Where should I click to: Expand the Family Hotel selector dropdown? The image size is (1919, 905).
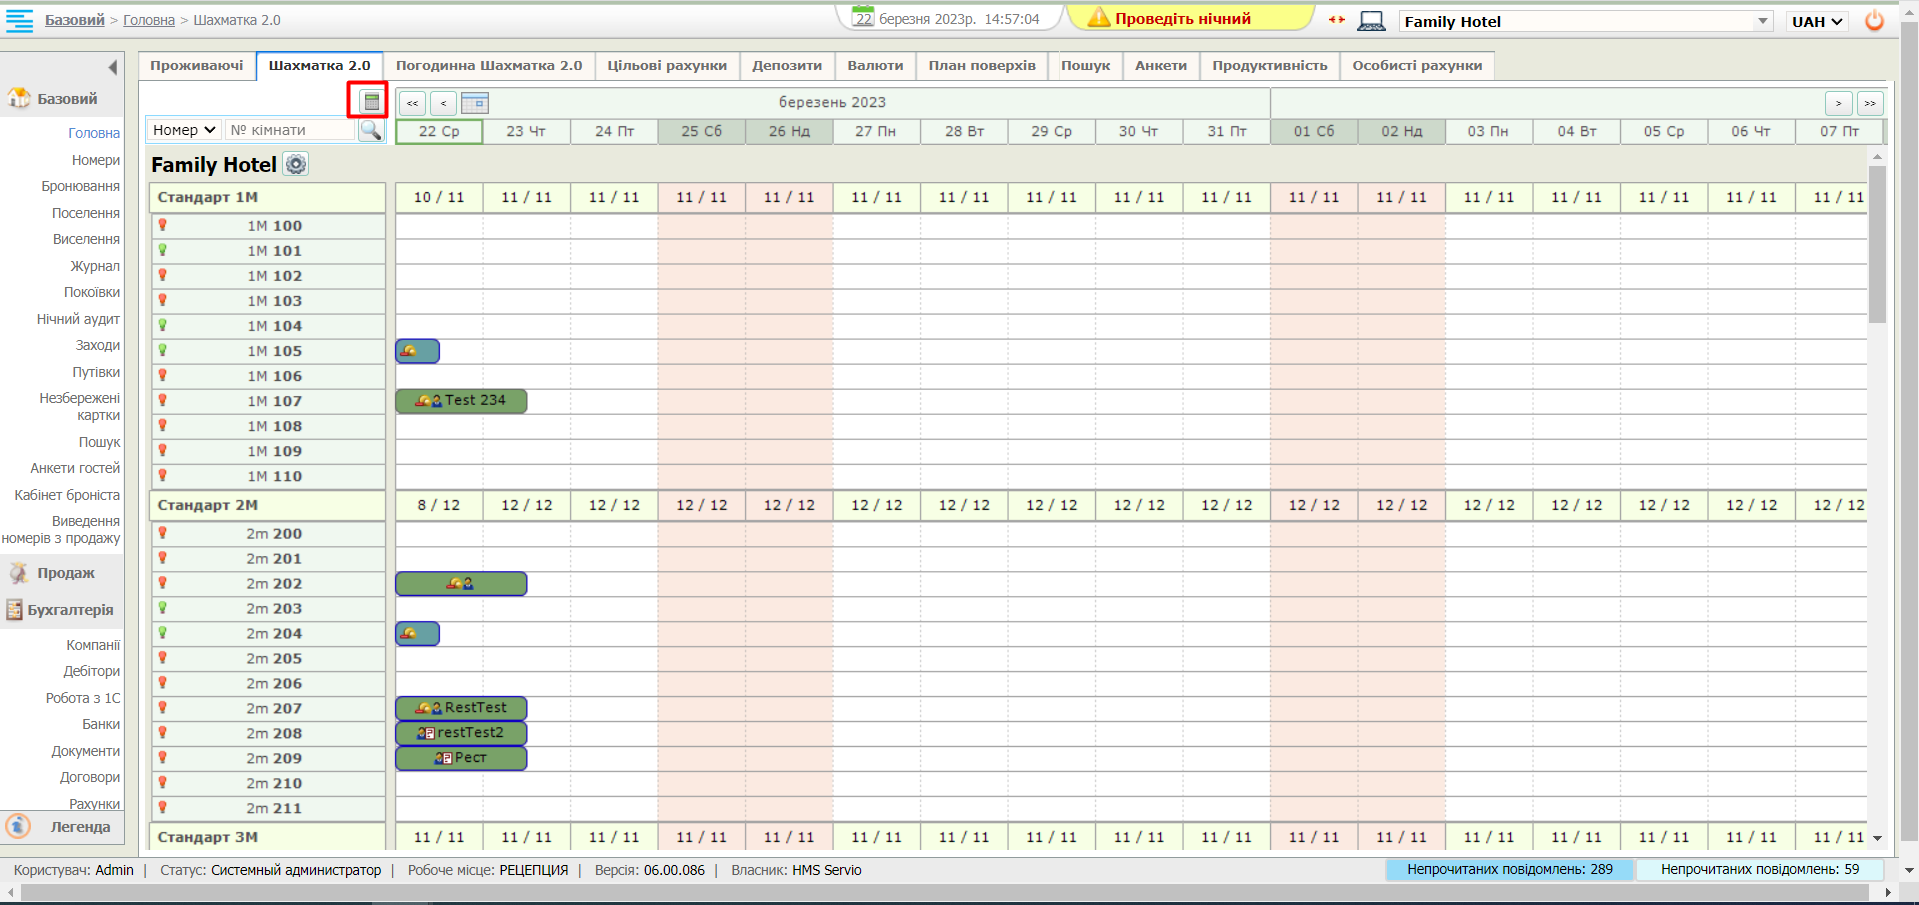[1762, 21]
